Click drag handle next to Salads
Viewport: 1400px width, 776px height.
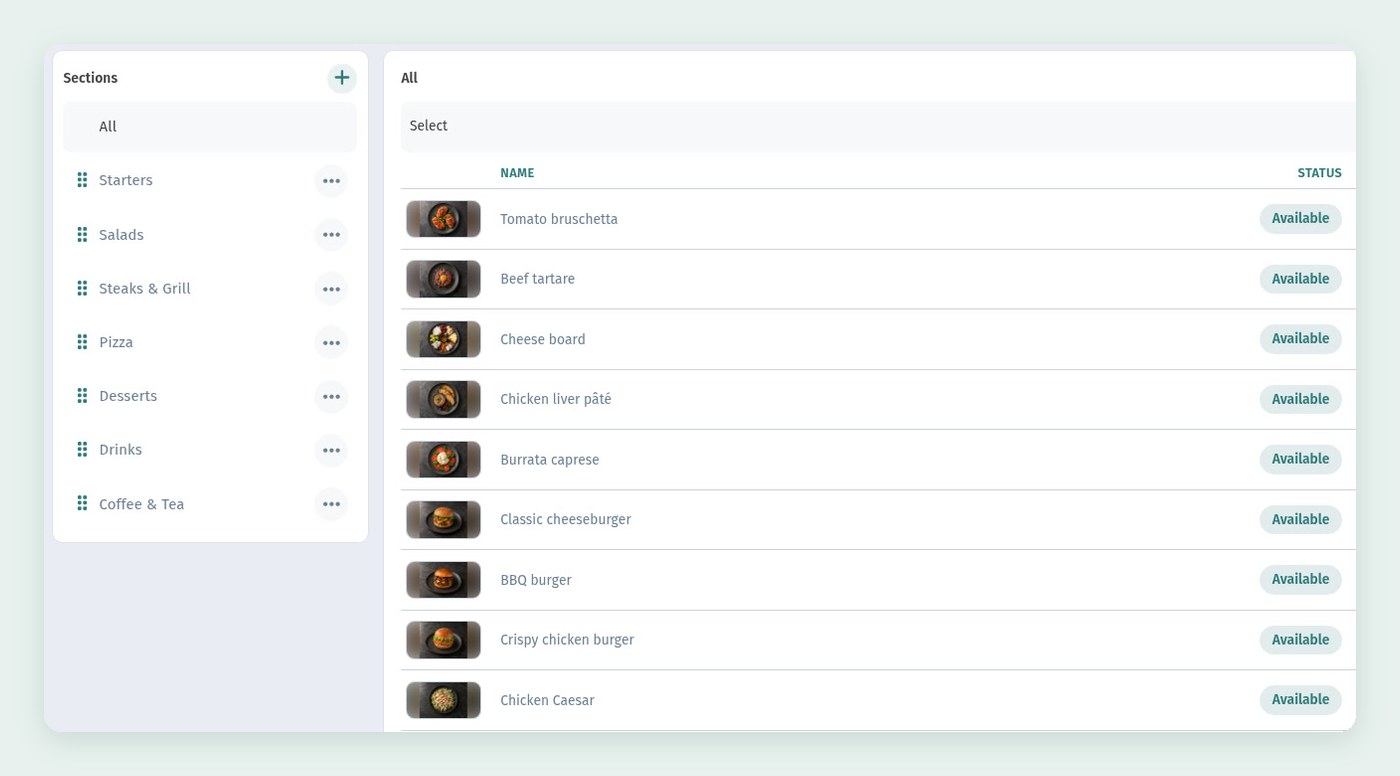82,234
